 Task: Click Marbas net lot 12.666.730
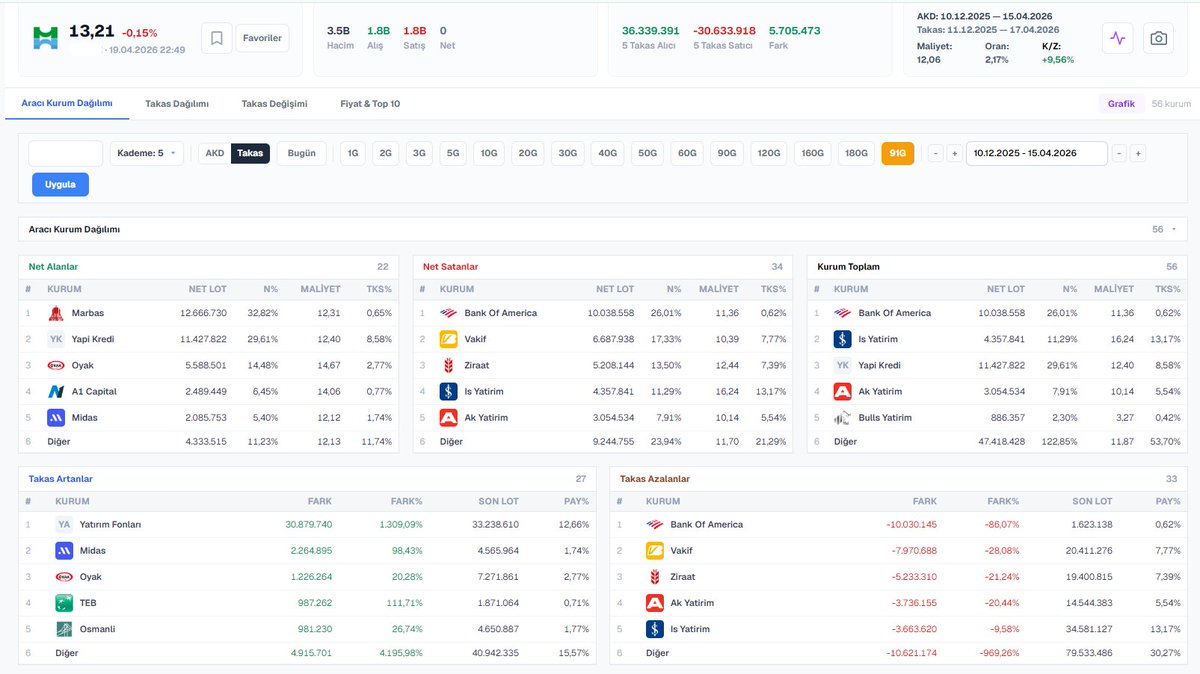click(x=203, y=313)
